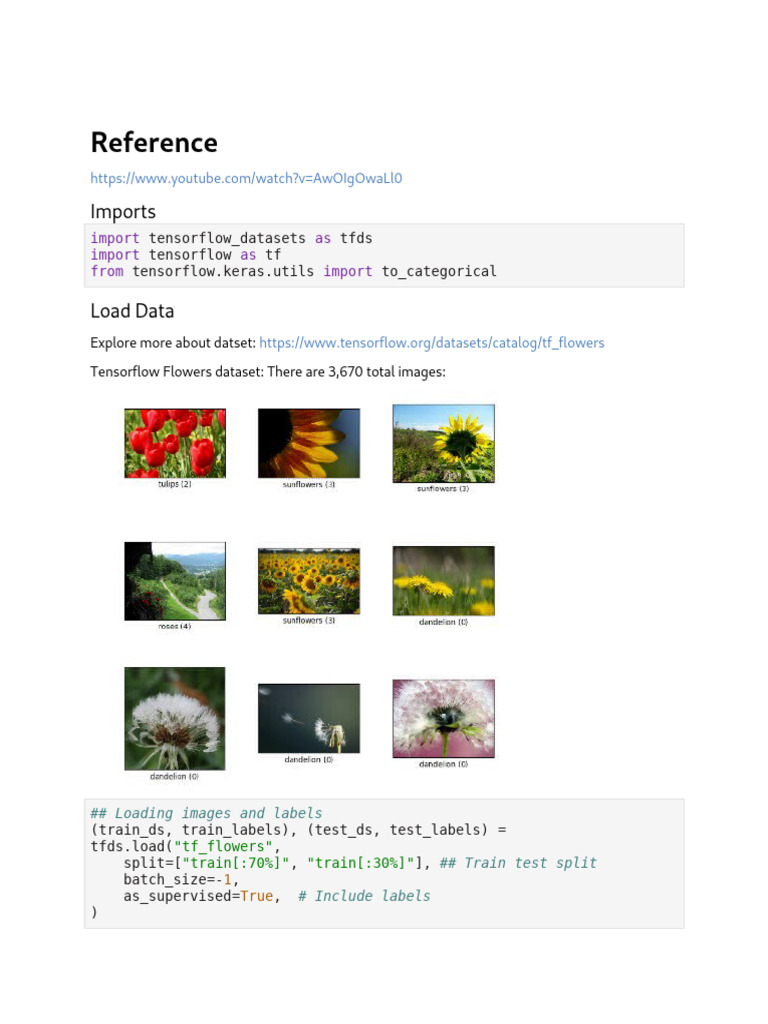Click the "tulips (2)" caption
This screenshot has width=768, height=1024.
174,484
